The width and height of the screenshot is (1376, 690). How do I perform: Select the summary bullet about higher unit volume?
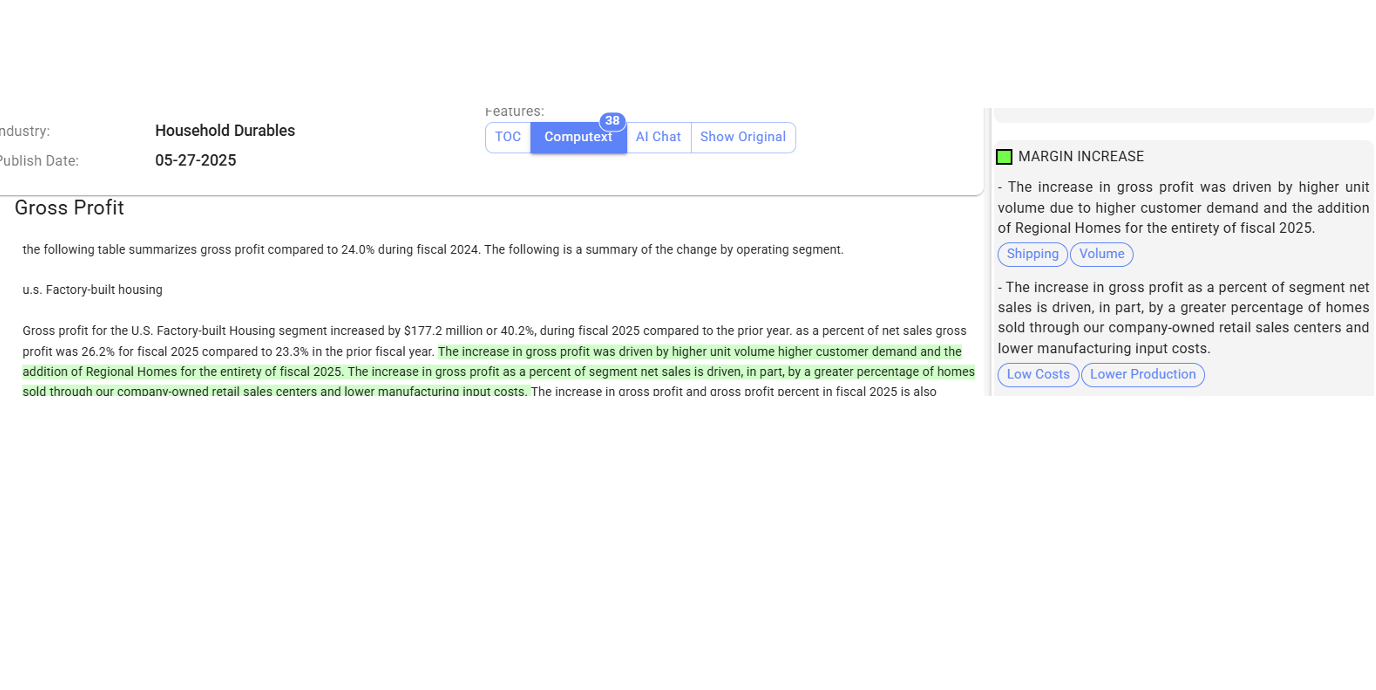click(x=1183, y=208)
